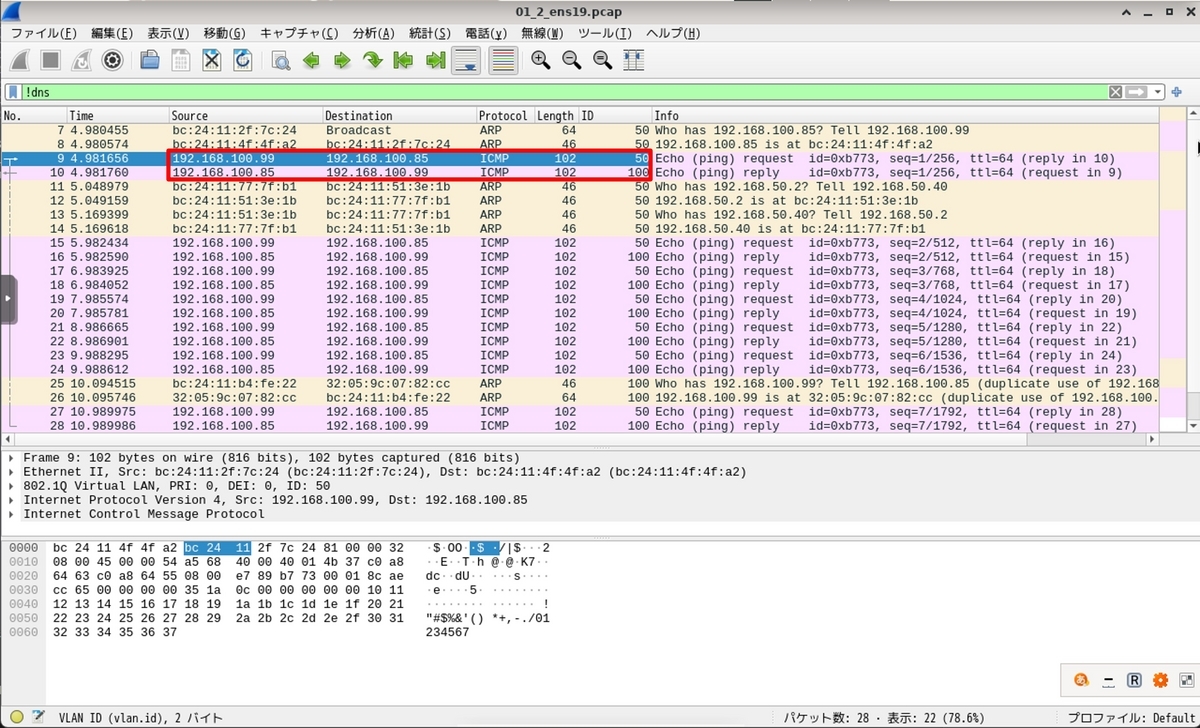Select packet 25 duplicate-use ARP row

tap(580, 383)
